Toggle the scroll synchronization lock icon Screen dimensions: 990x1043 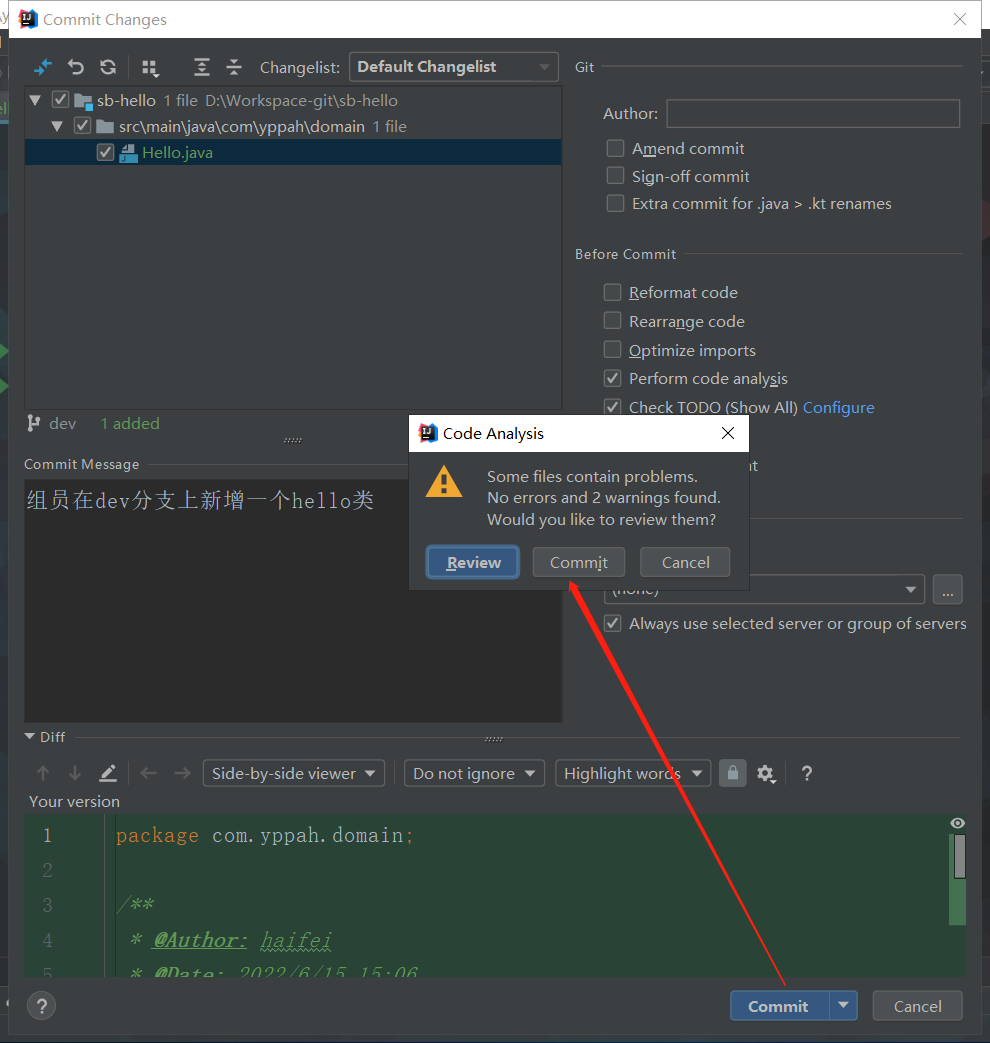[733, 773]
